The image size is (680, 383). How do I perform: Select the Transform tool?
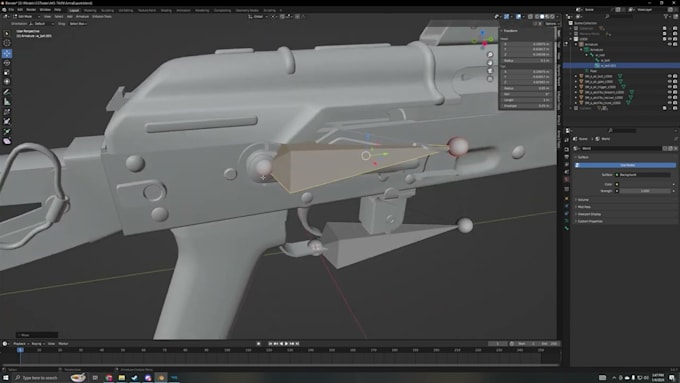tap(7, 82)
